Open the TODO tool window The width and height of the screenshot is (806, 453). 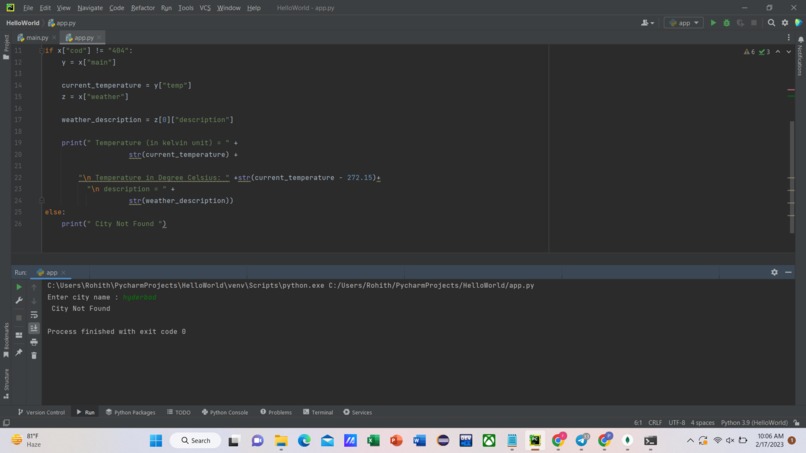179,412
